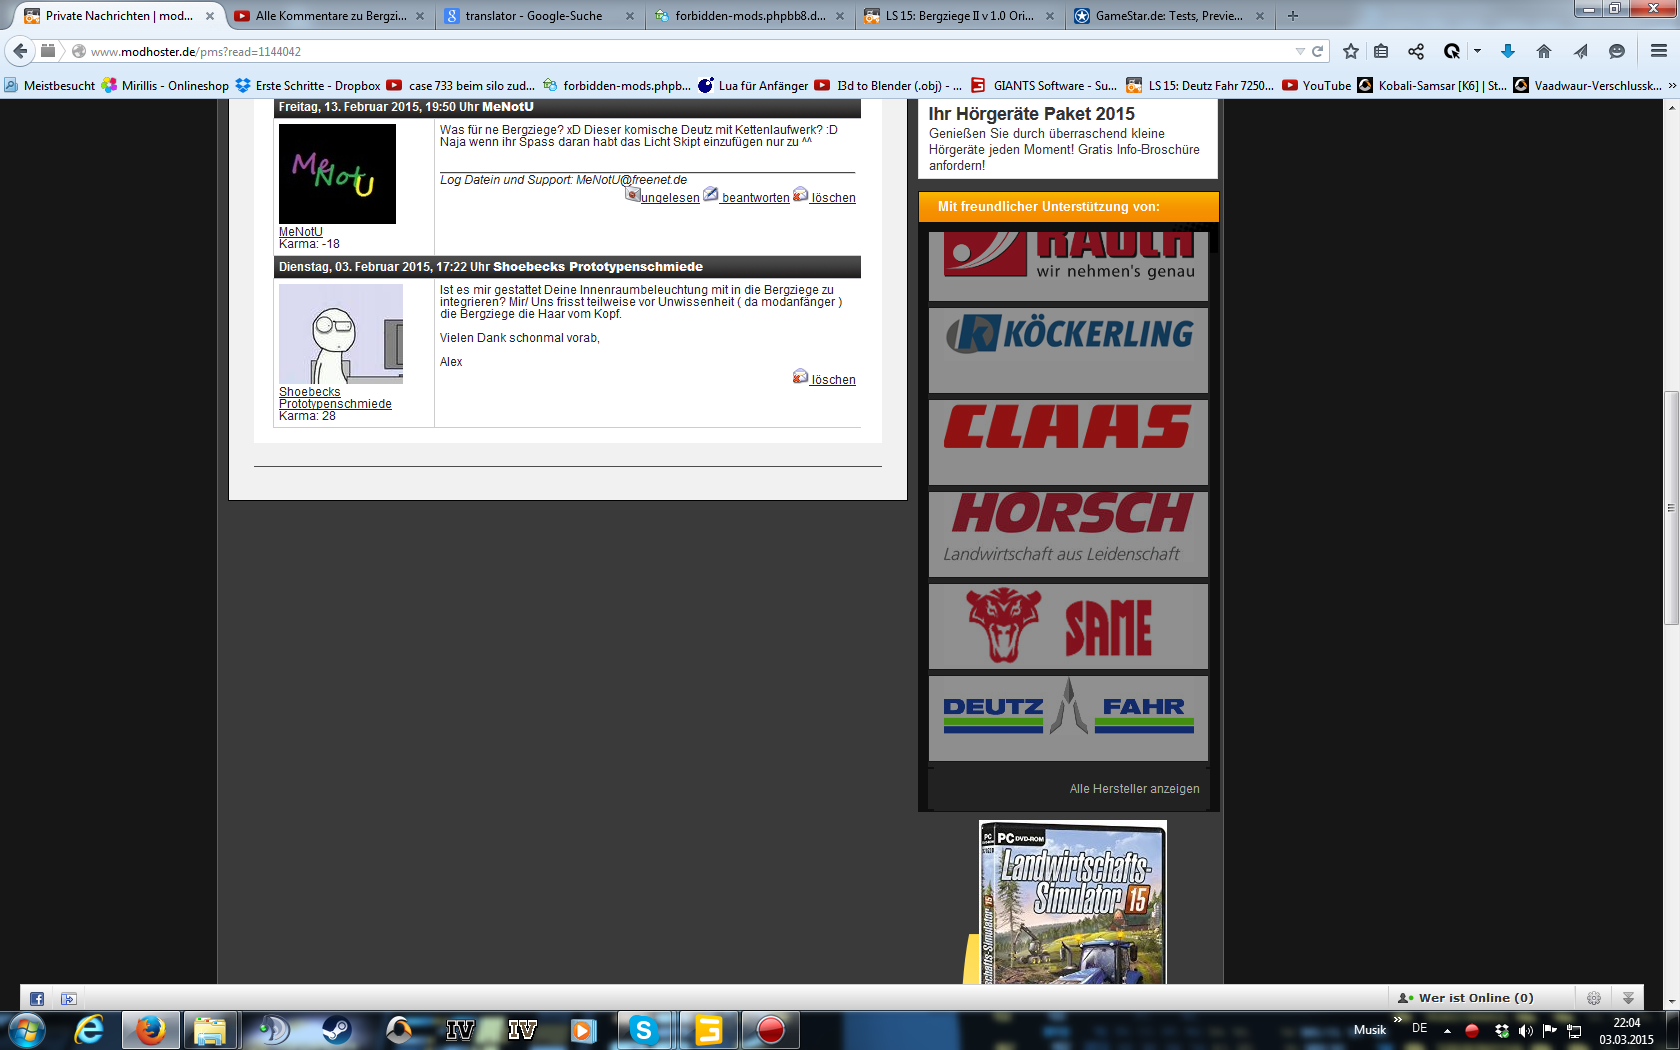This screenshot has width=1680, height=1050.
Task: Click Alle Hersteller anzeigen link
Action: [x=1135, y=789]
